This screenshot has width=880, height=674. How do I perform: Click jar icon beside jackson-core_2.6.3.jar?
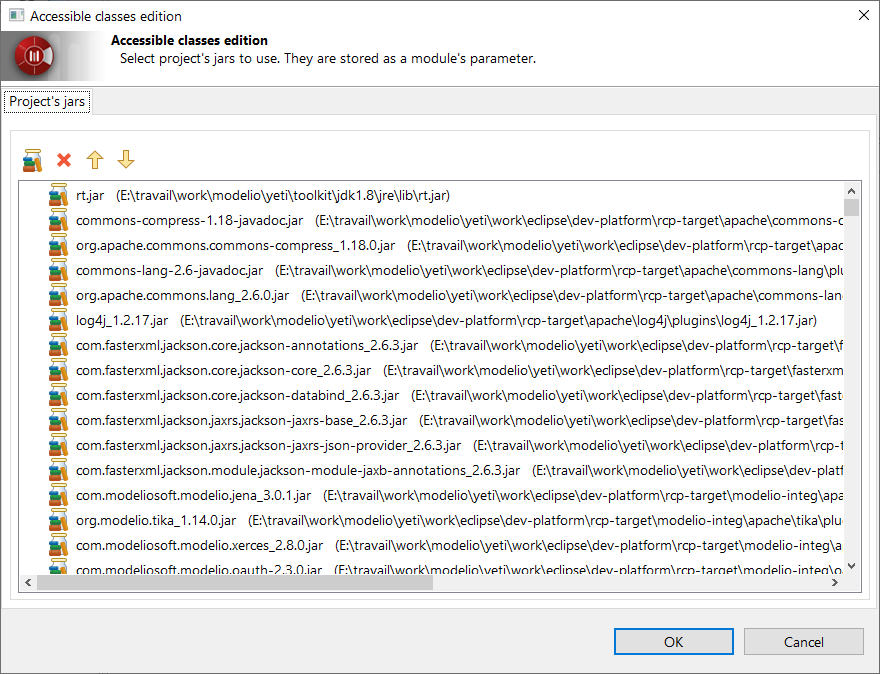point(58,370)
